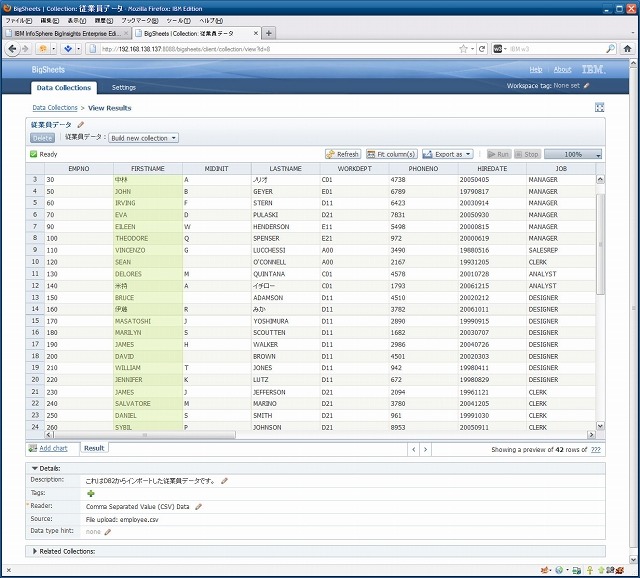Go back with the browser Back arrow
The image size is (640, 578).
(12, 49)
